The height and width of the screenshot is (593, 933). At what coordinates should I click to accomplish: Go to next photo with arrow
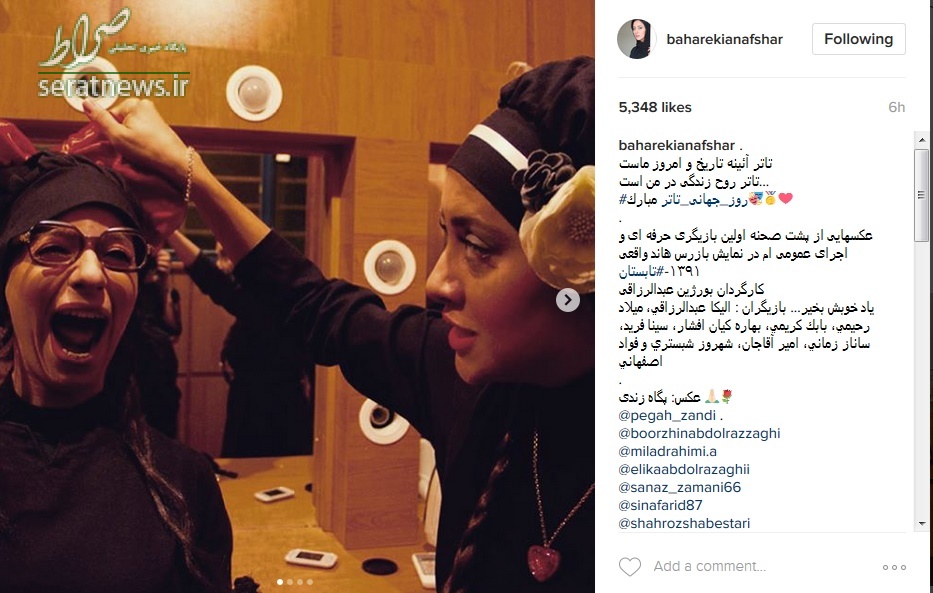[568, 300]
